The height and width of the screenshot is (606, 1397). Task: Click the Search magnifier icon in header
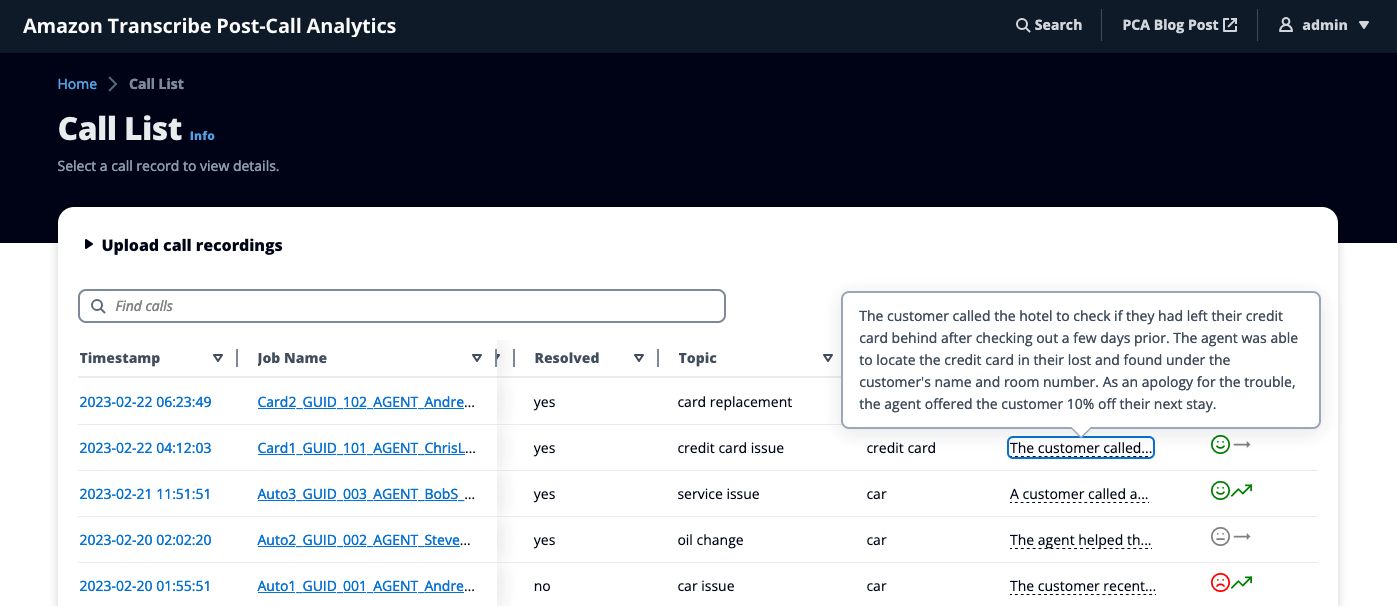pos(1022,25)
